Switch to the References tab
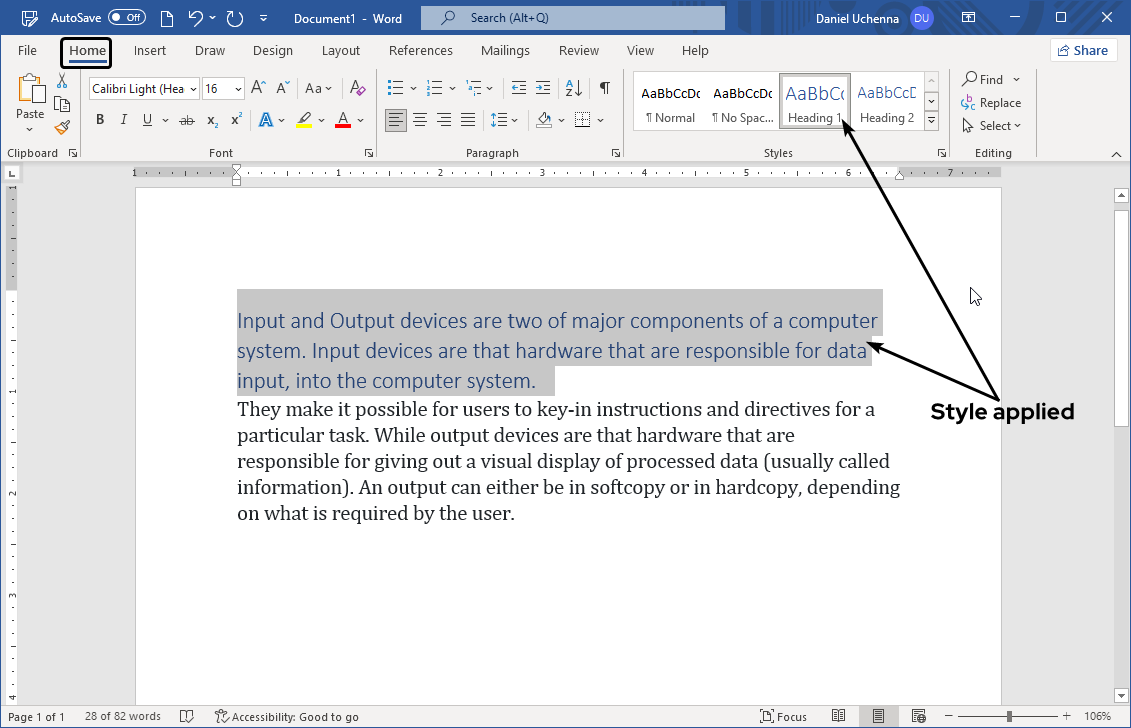The height and width of the screenshot is (728, 1131). point(420,51)
